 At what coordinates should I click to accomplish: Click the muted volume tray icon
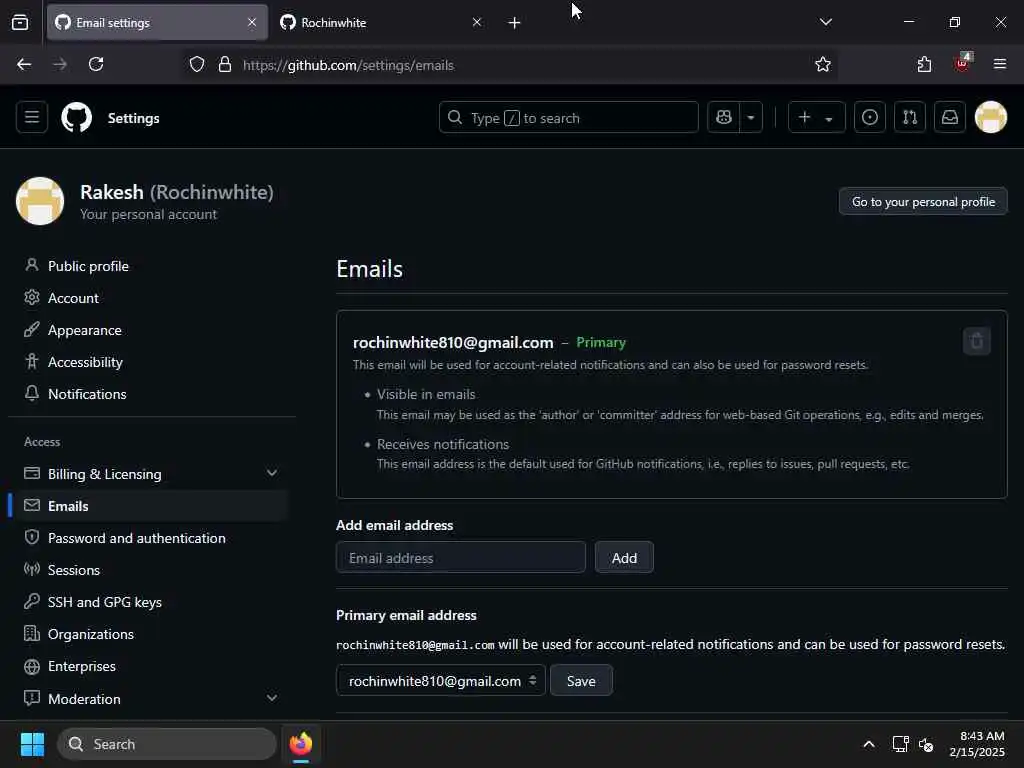tap(925, 744)
